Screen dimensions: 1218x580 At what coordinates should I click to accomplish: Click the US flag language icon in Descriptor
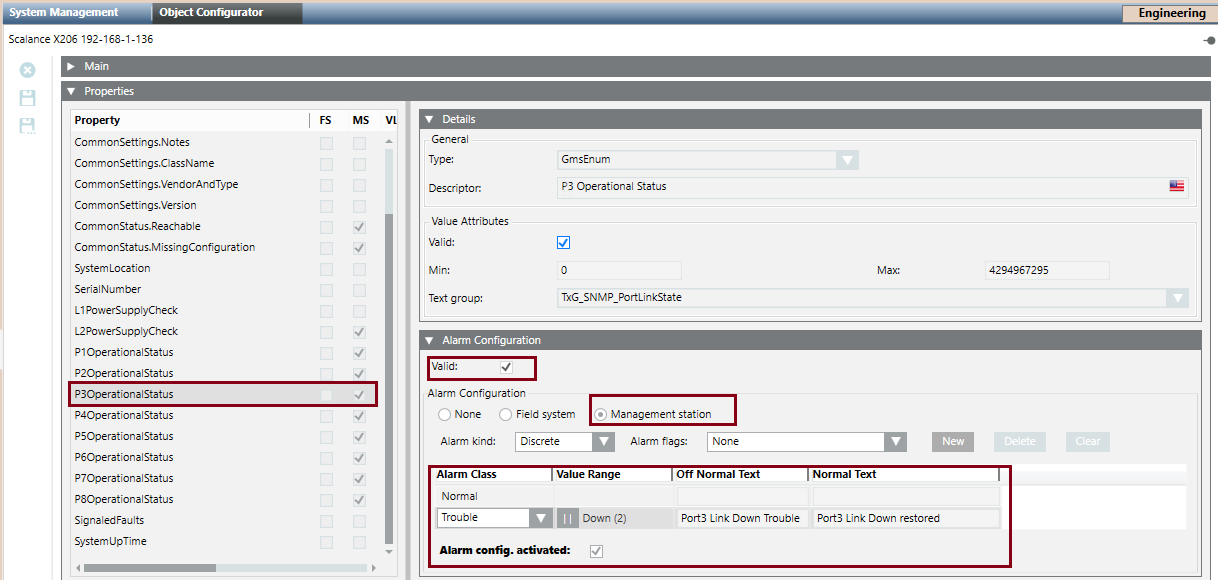point(1177,186)
